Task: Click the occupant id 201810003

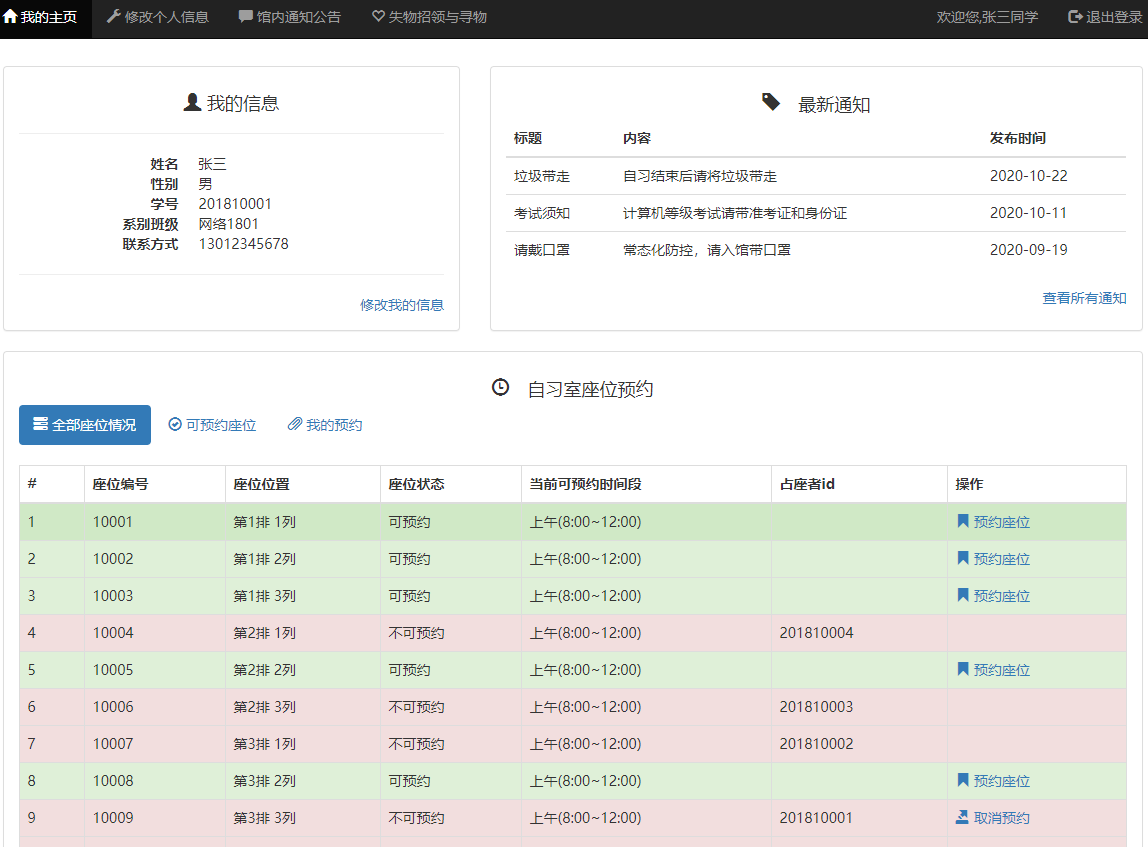Action: click(x=816, y=706)
